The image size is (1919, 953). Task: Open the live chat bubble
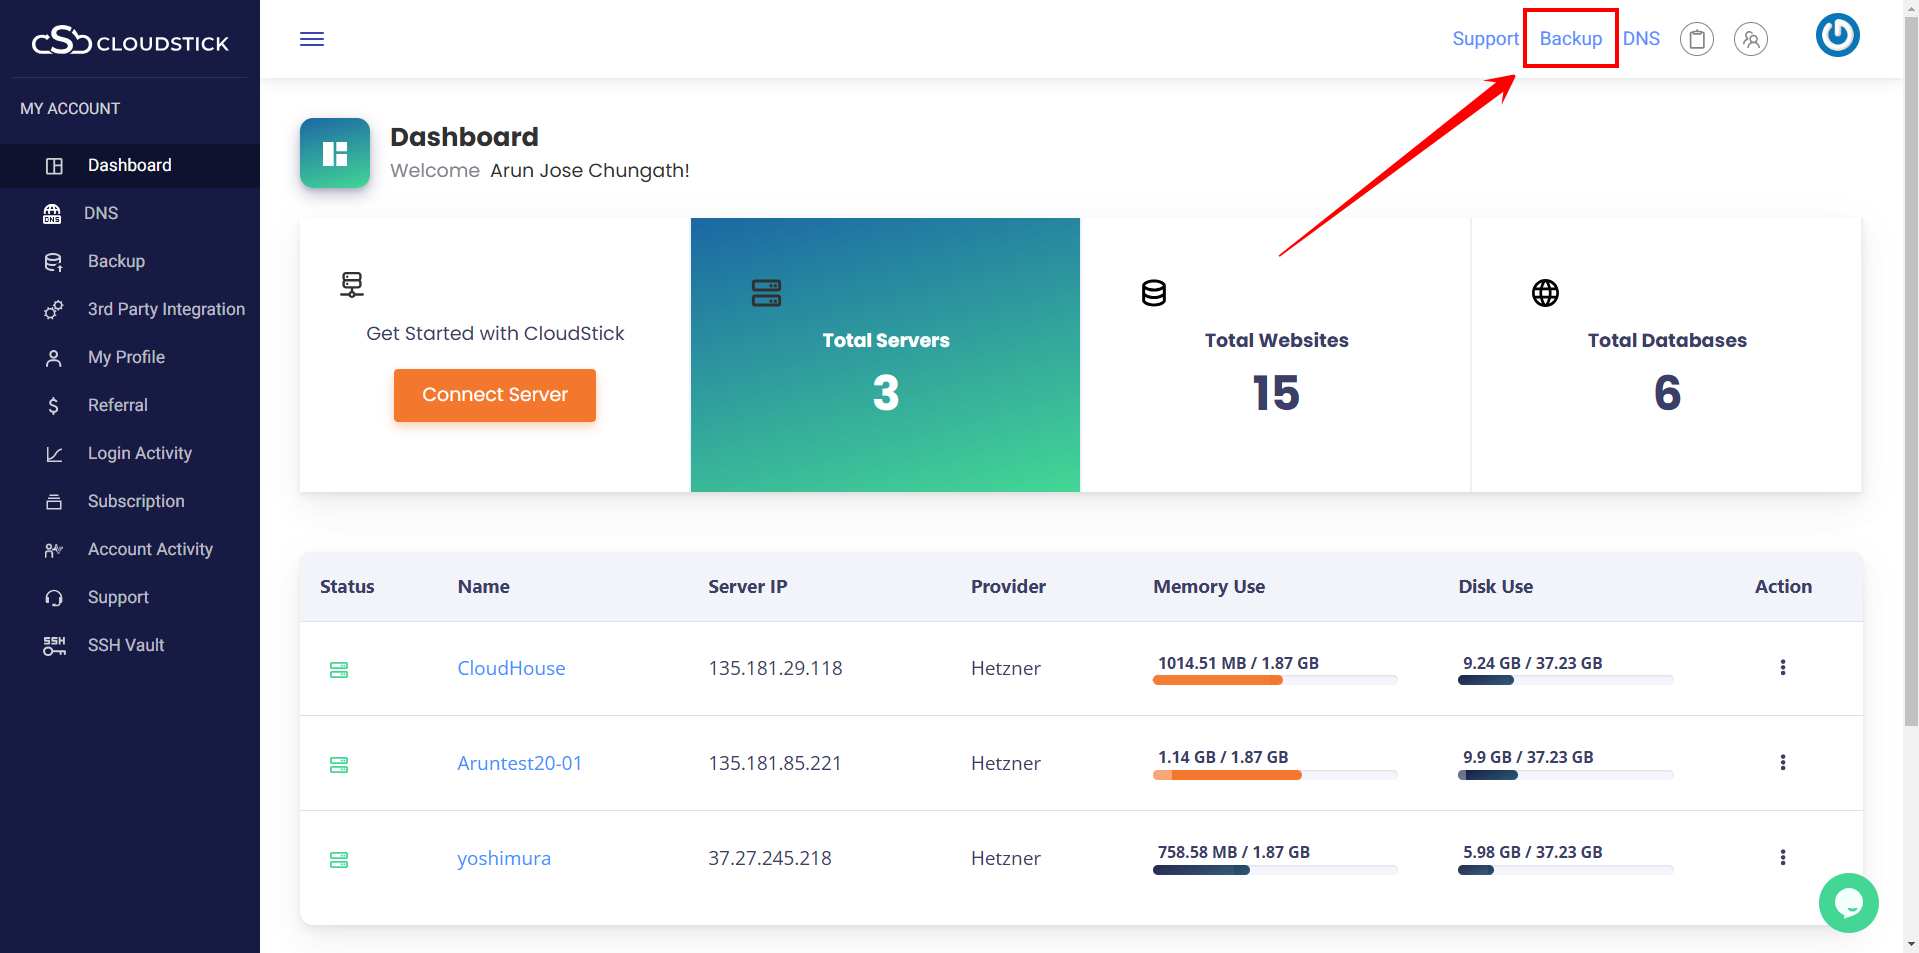(x=1848, y=903)
